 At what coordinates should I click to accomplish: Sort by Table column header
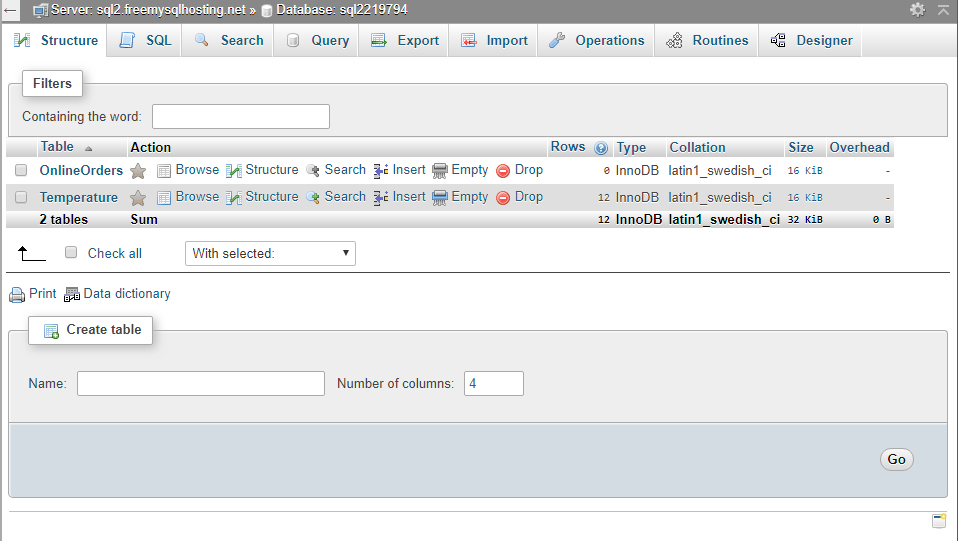click(x=57, y=147)
